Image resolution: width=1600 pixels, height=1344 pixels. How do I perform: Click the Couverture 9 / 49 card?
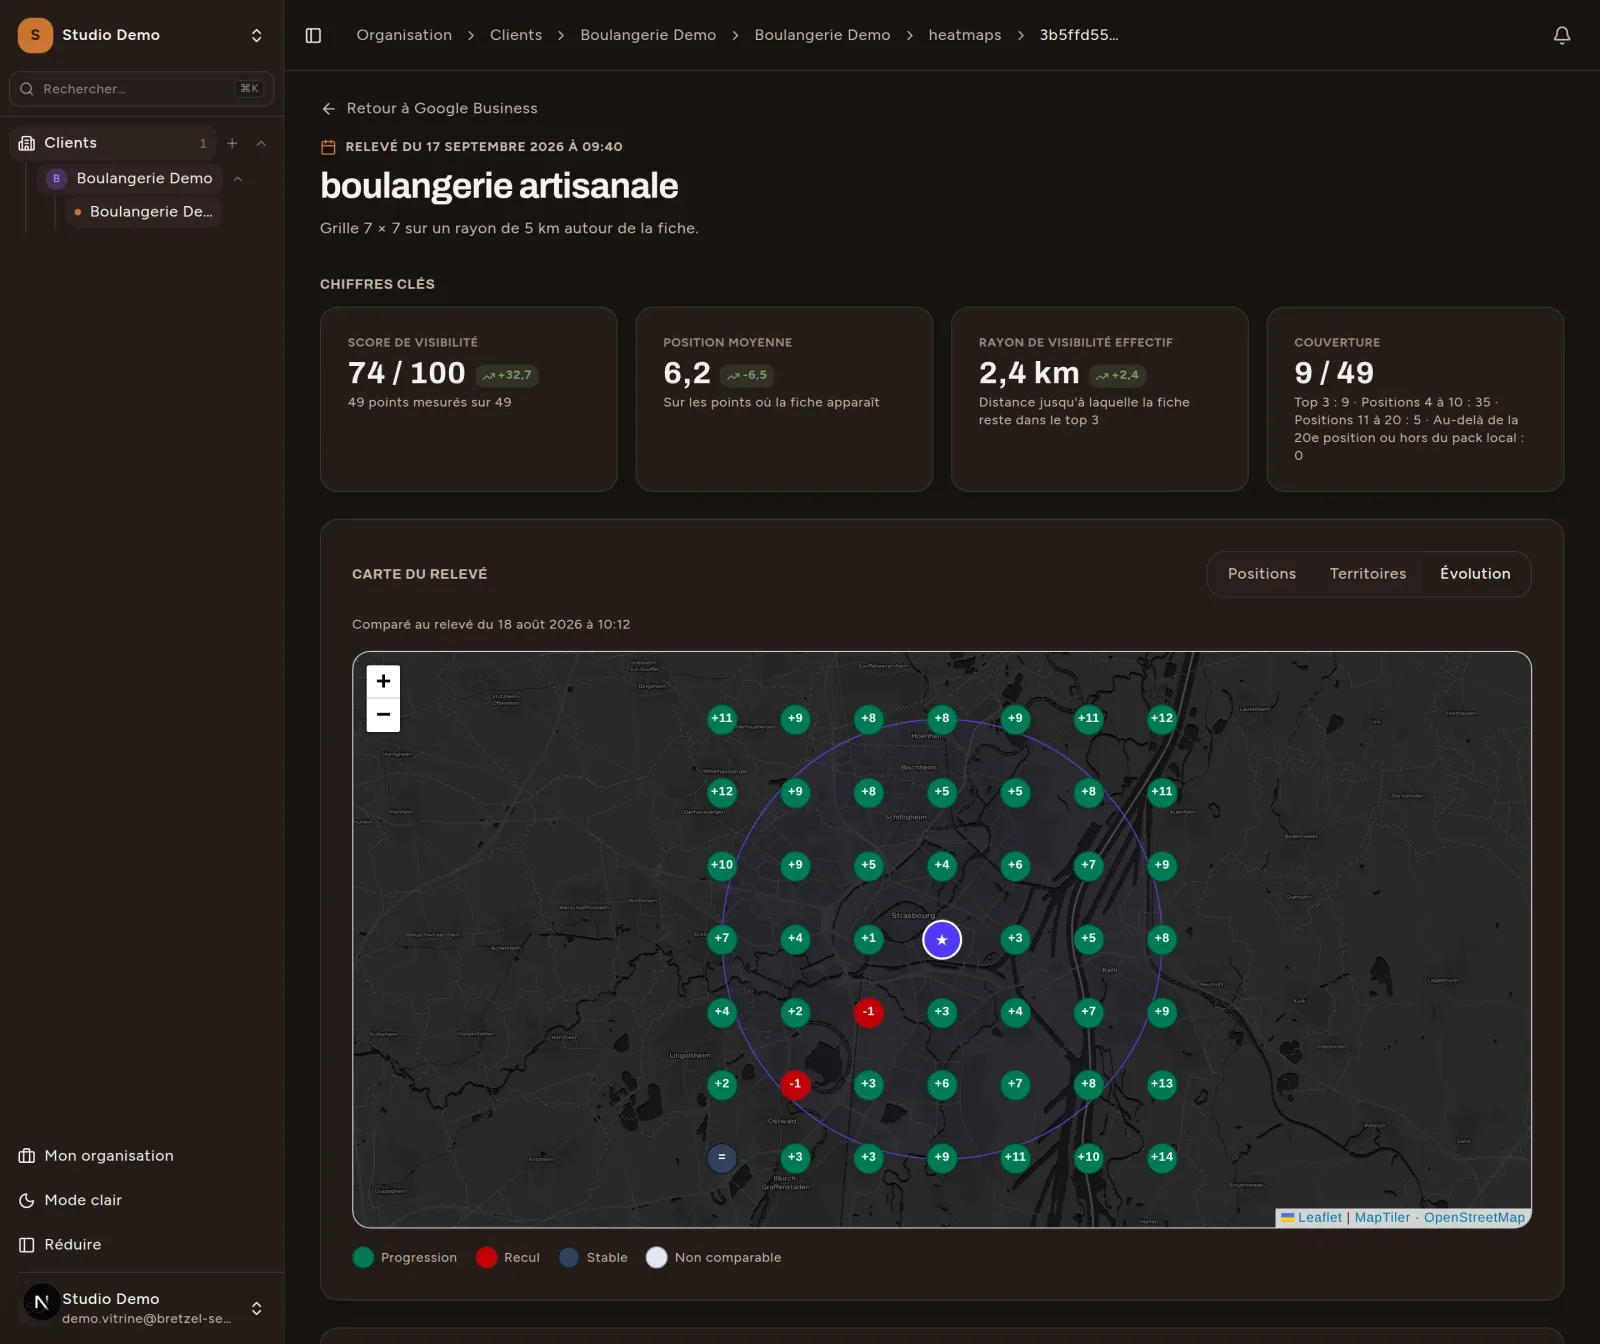click(1414, 399)
